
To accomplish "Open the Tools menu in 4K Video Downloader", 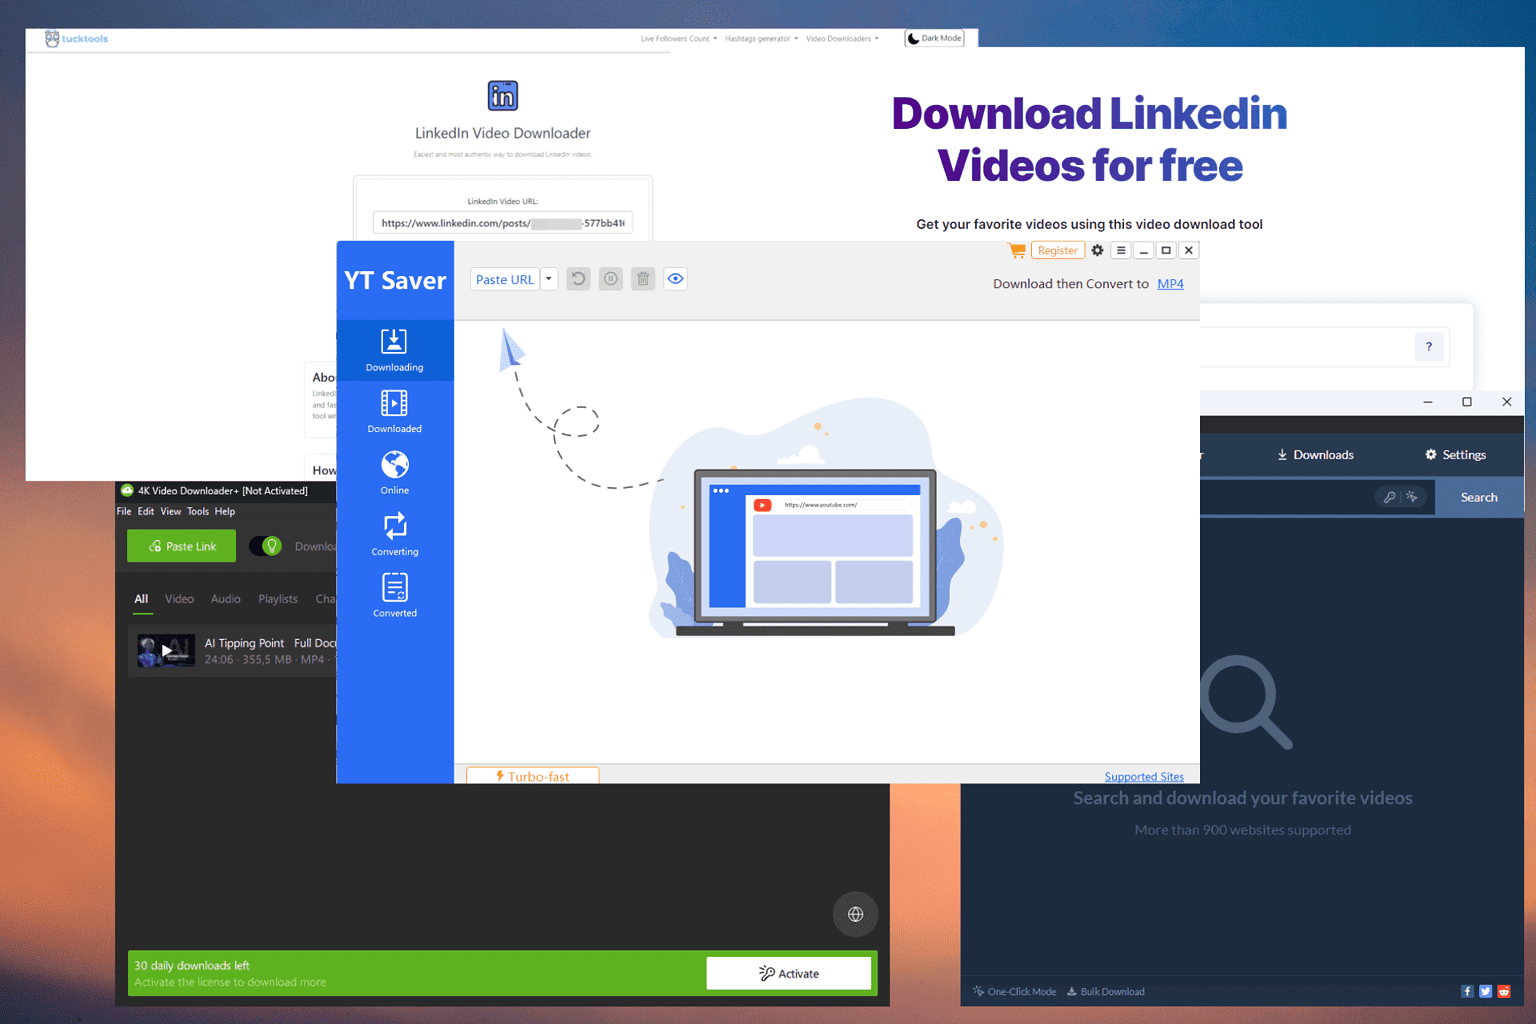I will (x=197, y=511).
